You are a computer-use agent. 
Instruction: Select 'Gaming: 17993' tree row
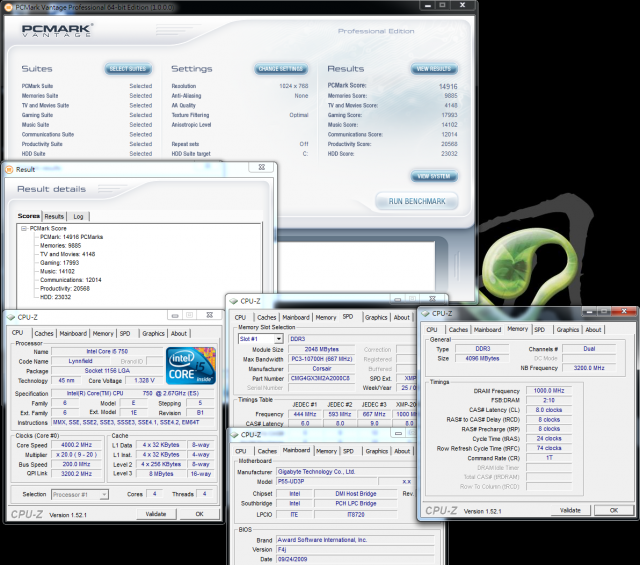coord(60,263)
